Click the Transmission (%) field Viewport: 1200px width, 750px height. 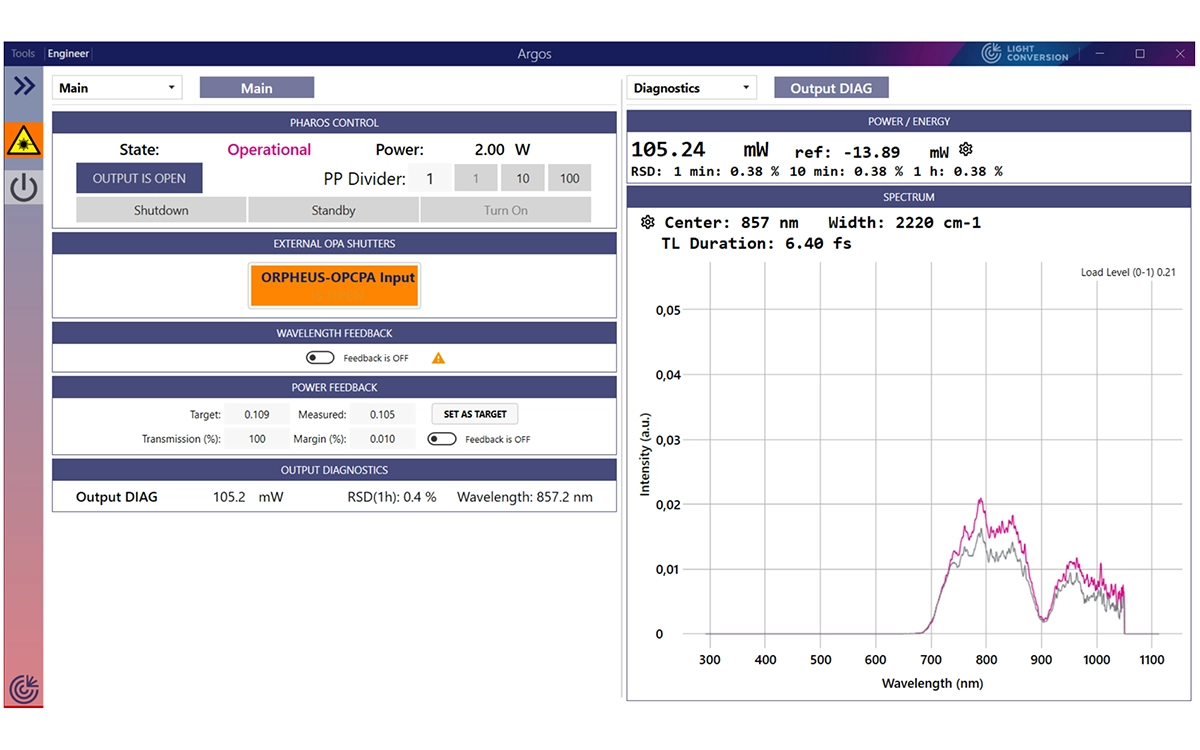(x=257, y=439)
